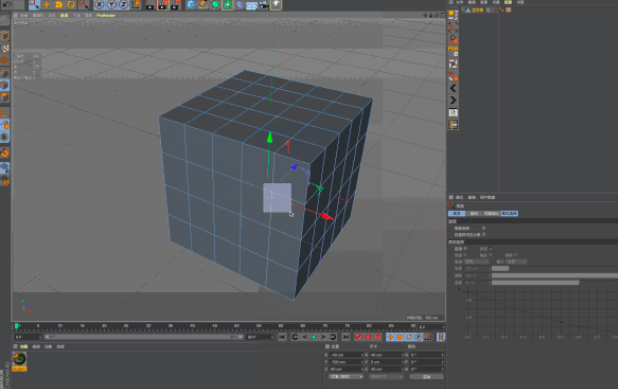Toggle the Only Select Visible Elements checkbox
This screenshot has height=389, width=618.
[484, 235]
